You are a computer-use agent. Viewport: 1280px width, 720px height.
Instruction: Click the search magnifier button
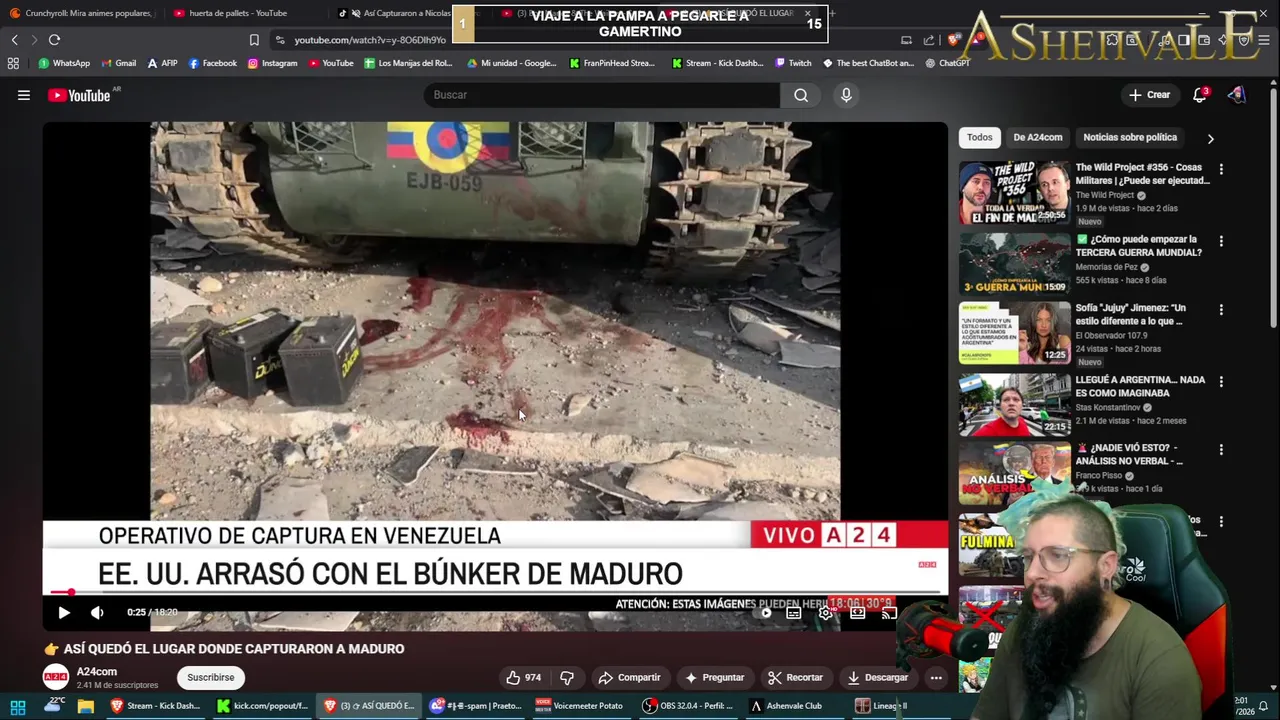[x=801, y=95]
